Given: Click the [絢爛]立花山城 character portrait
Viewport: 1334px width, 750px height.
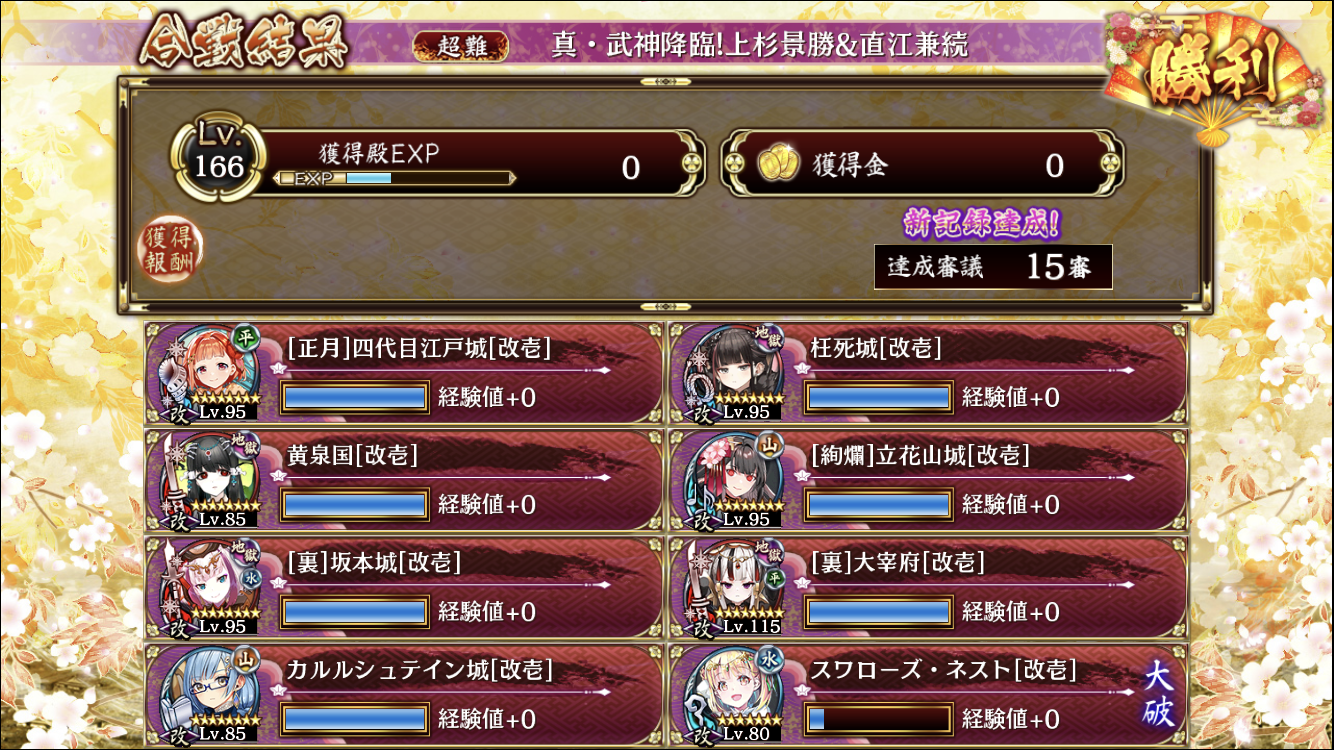Looking at the screenshot, I should pos(732,480).
